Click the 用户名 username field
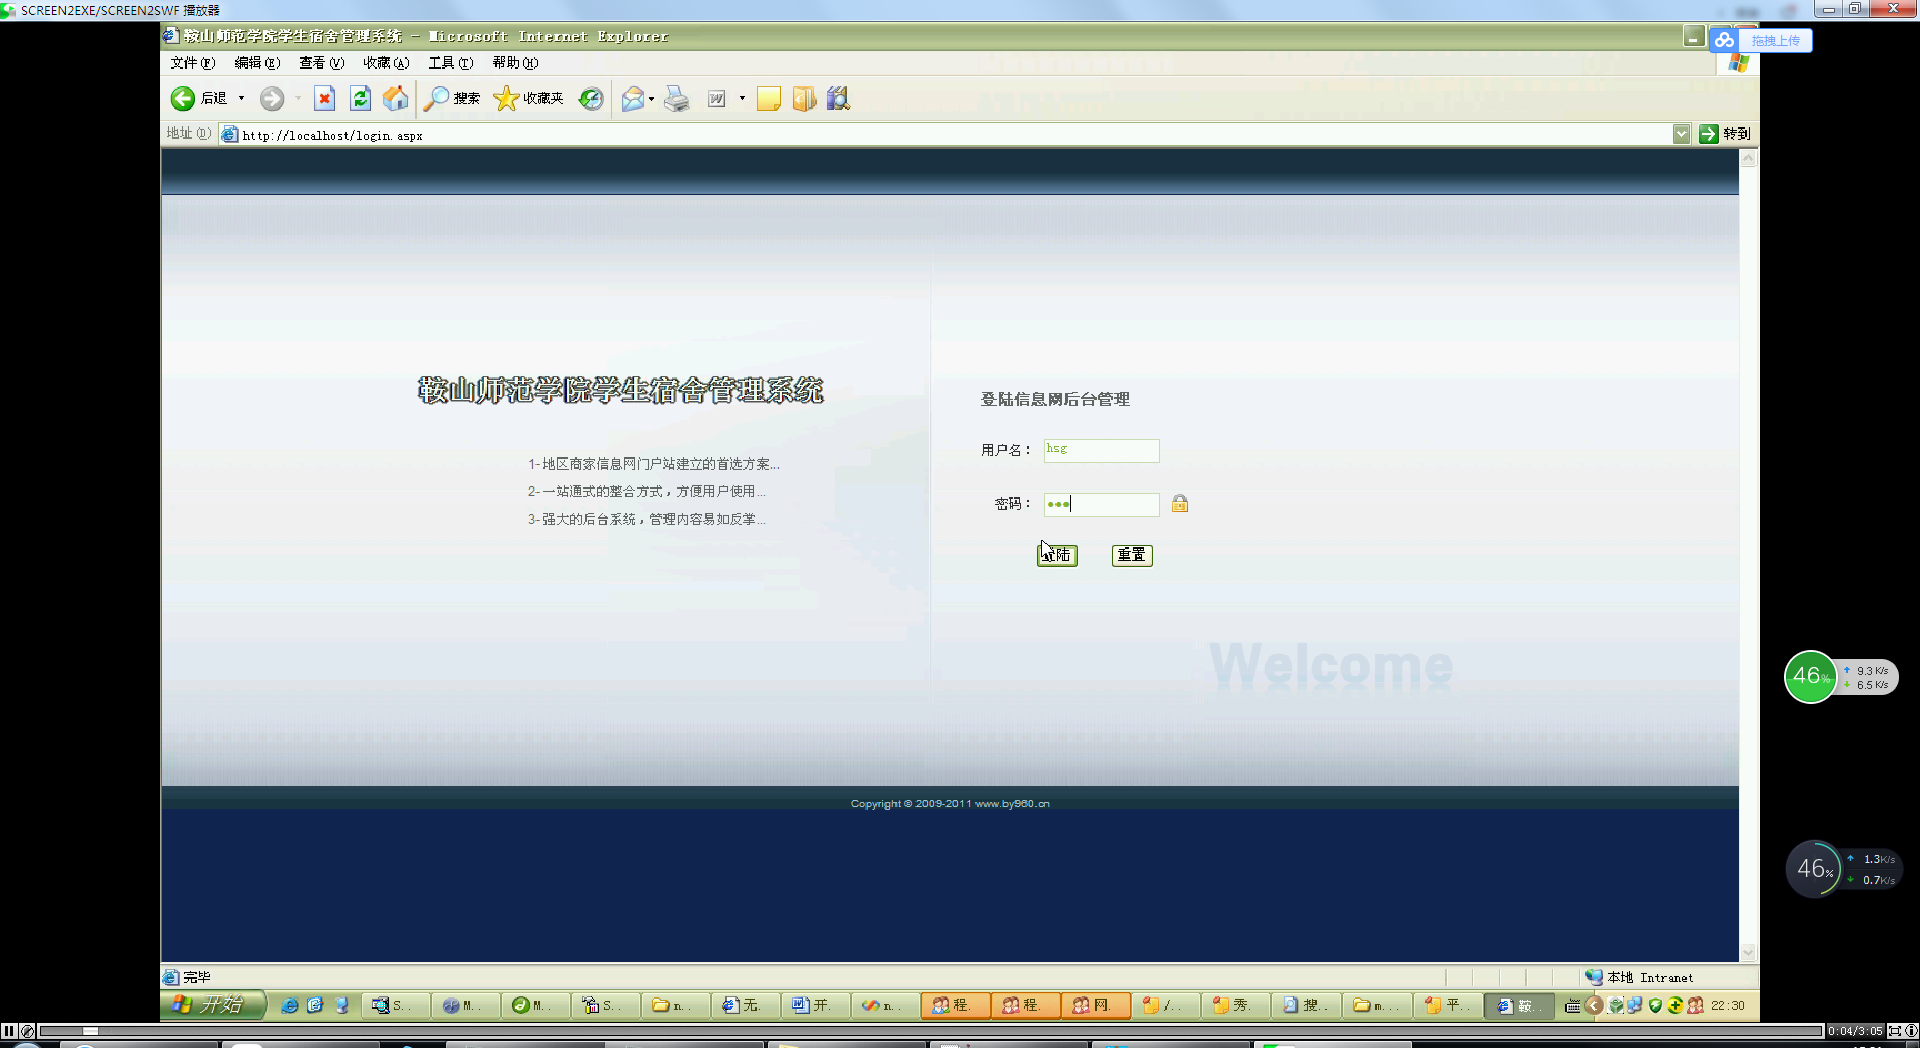1920x1048 pixels. [1101, 450]
